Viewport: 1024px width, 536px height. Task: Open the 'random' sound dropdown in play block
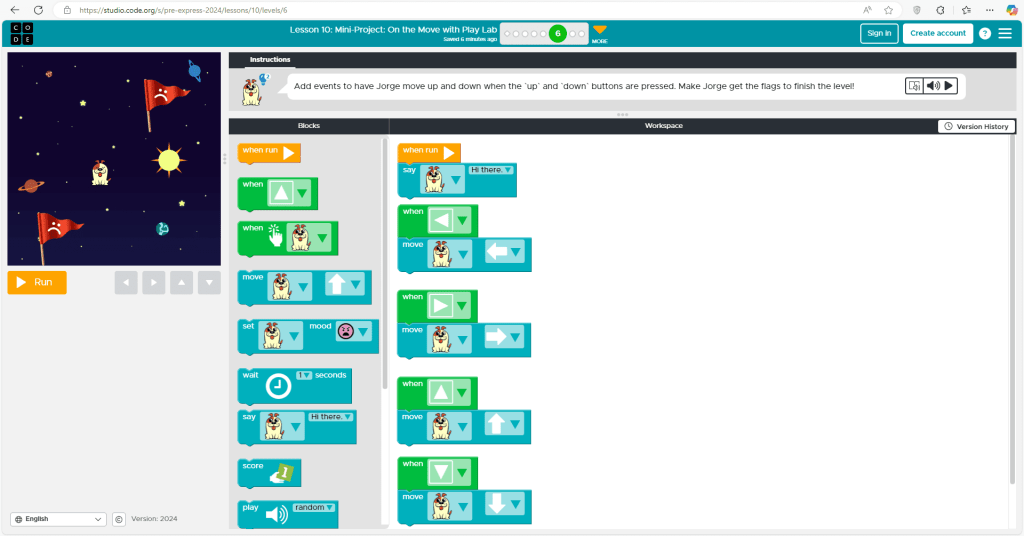pyautogui.click(x=314, y=508)
